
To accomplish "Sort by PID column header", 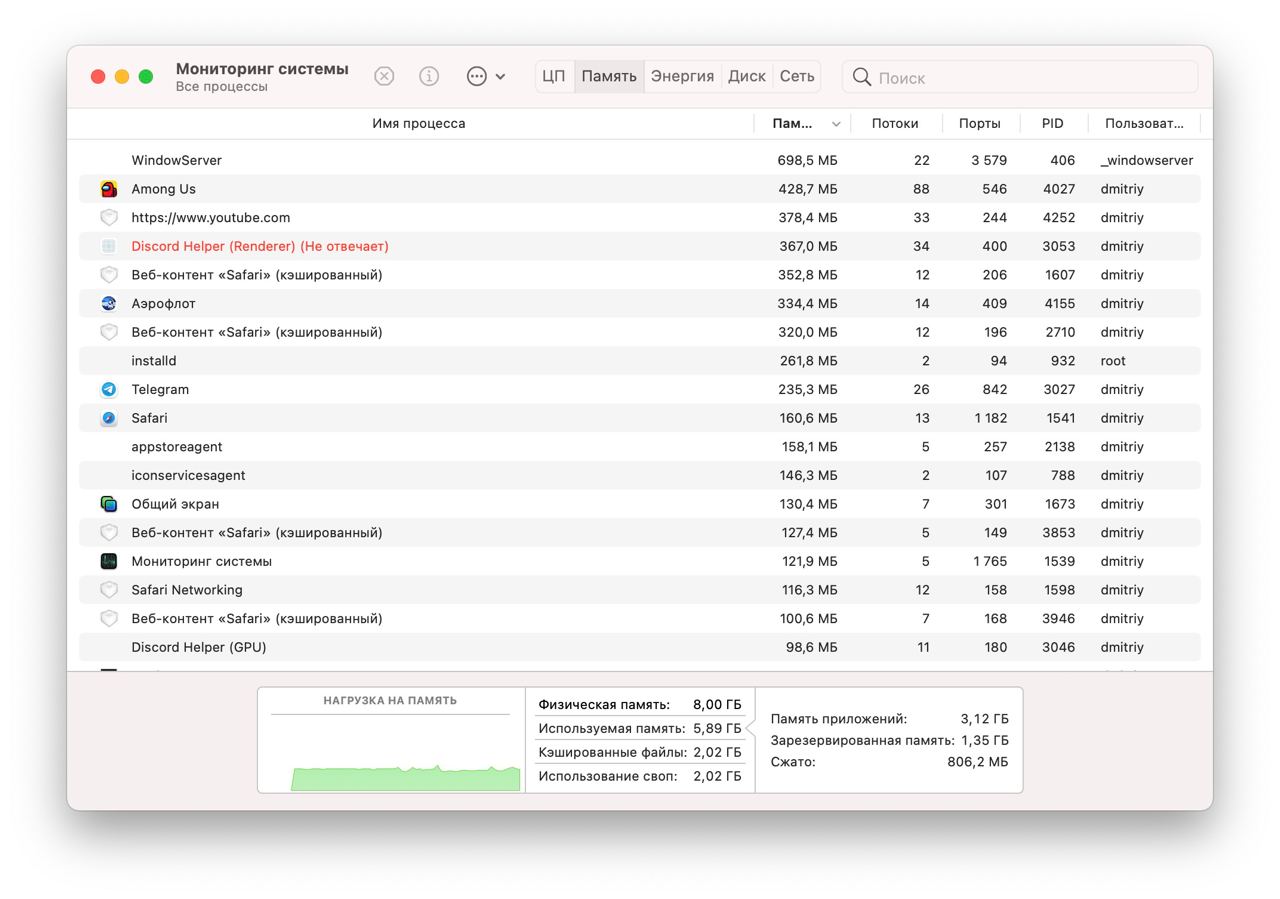I will click(1052, 123).
